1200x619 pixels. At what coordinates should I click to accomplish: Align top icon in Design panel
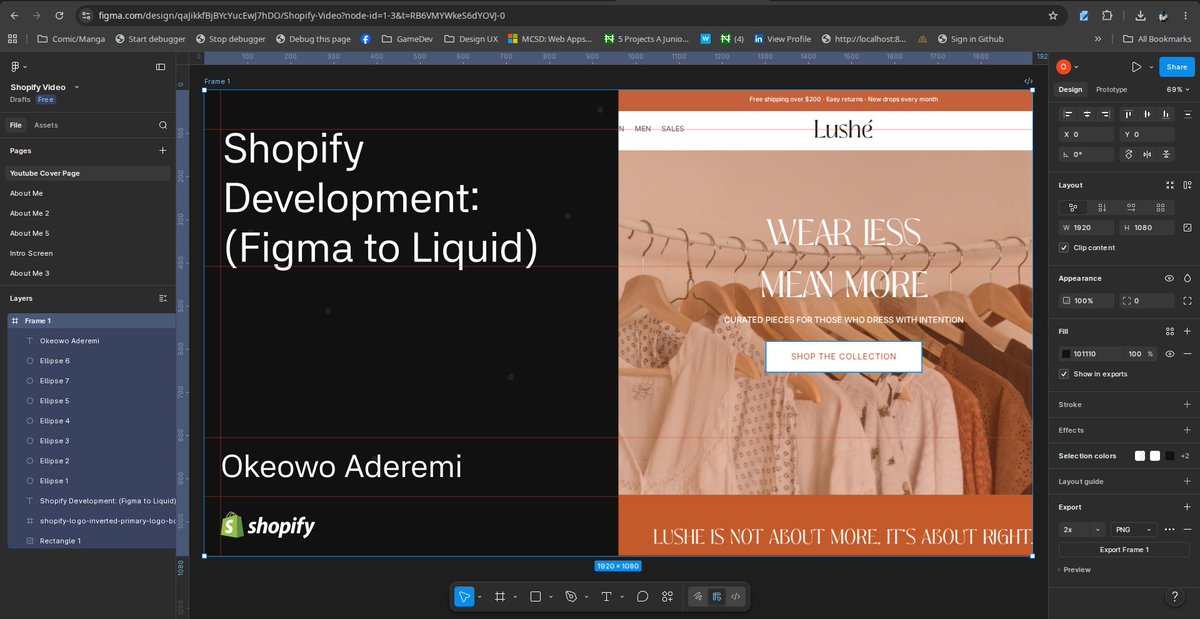(x=1130, y=114)
